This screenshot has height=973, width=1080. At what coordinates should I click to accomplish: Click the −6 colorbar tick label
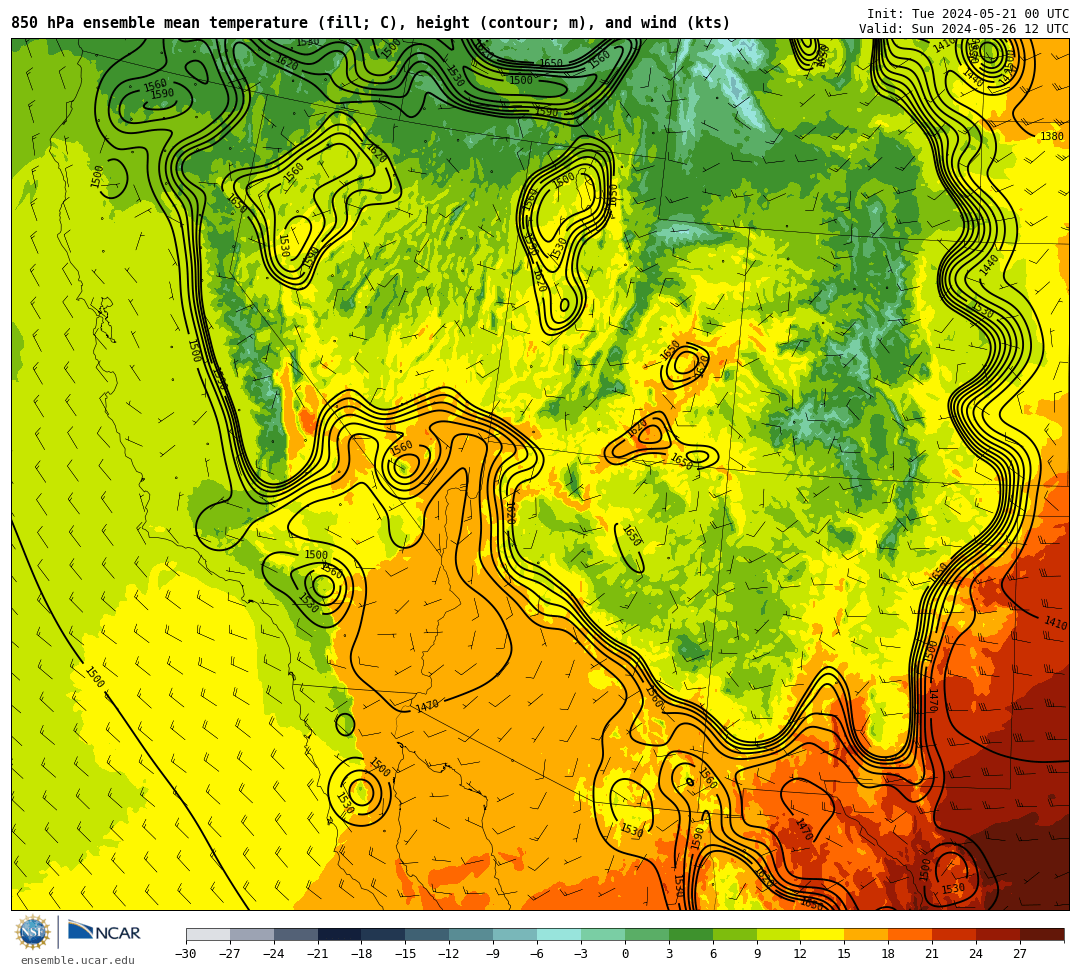click(x=535, y=954)
